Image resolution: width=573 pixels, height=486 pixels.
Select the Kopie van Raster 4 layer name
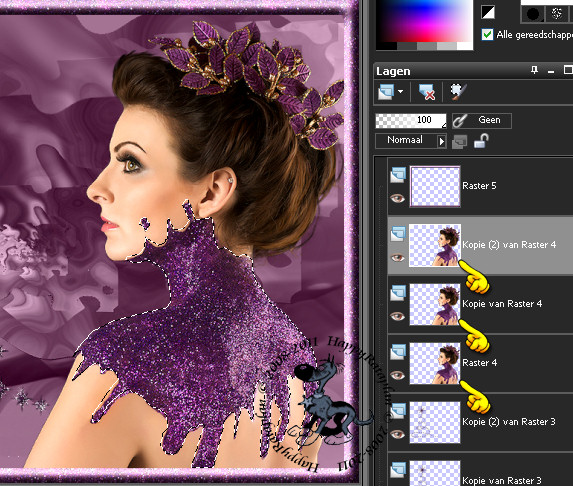[x=502, y=304]
